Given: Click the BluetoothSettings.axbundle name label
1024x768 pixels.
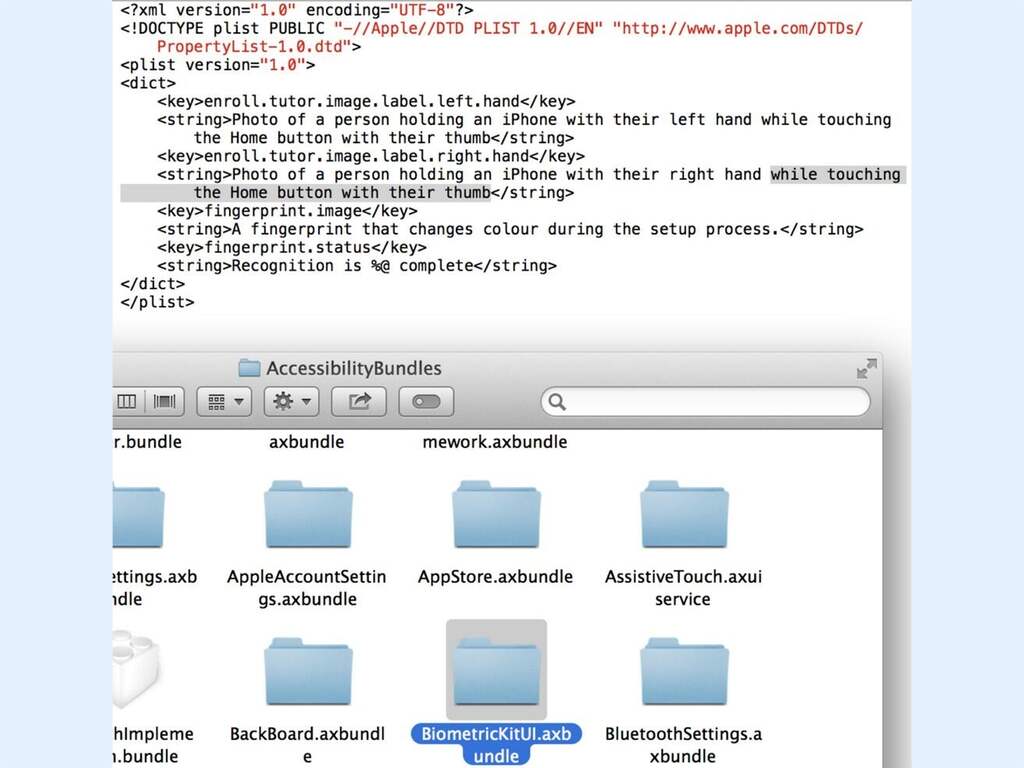Looking at the screenshot, I should tap(683, 744).
